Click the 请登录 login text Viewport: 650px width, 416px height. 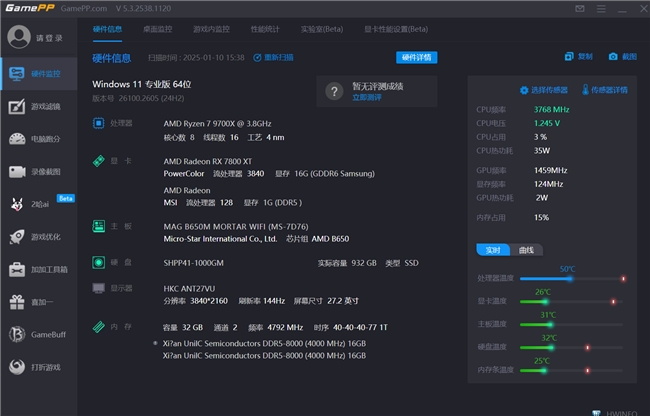[x=49, y=38]
